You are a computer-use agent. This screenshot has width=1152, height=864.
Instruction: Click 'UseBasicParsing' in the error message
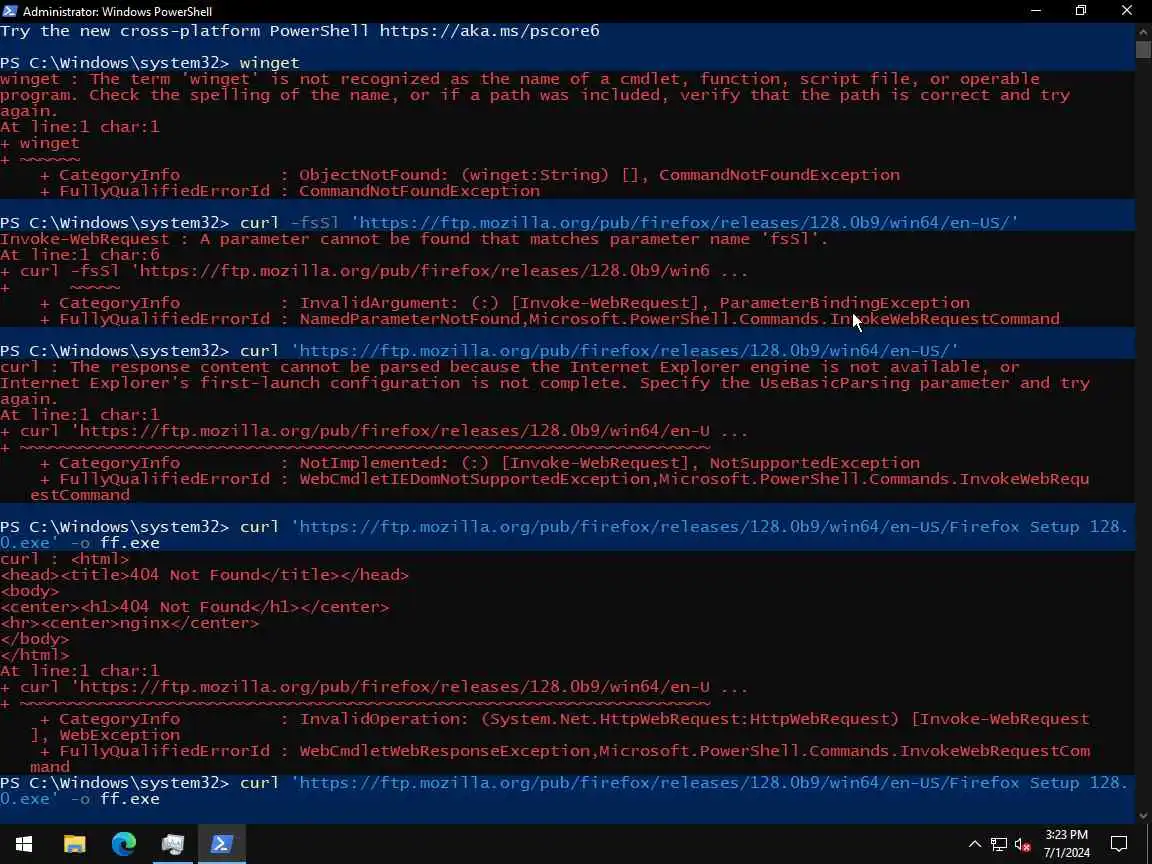pos(834,383)
